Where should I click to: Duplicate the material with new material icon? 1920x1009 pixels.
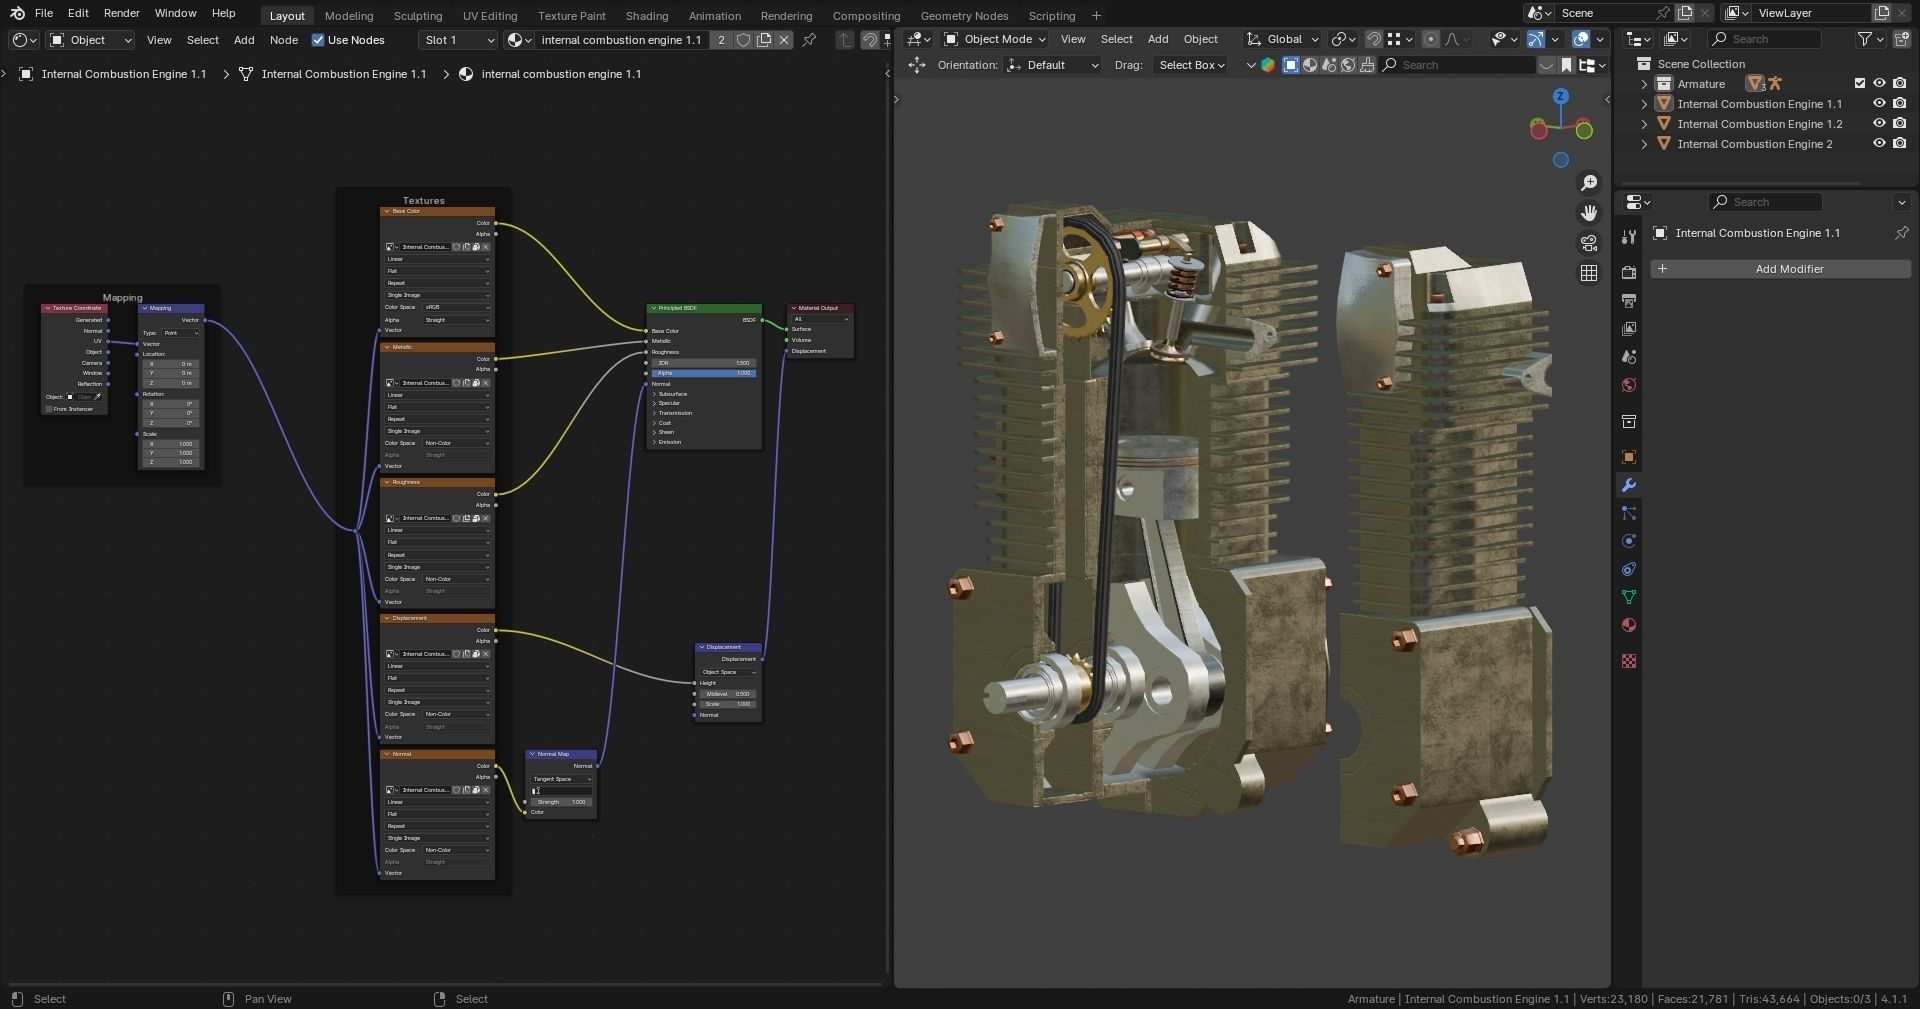764,40
